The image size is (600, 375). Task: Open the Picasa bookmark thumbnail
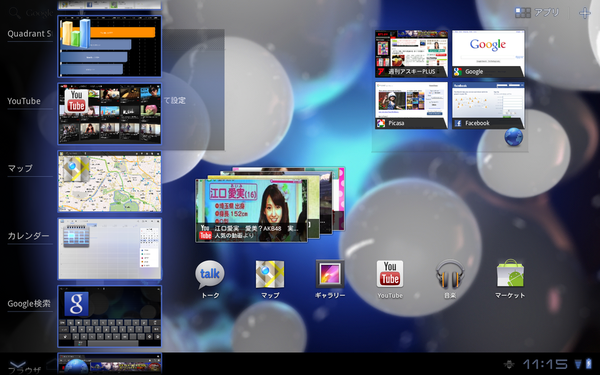click(411, 105)
